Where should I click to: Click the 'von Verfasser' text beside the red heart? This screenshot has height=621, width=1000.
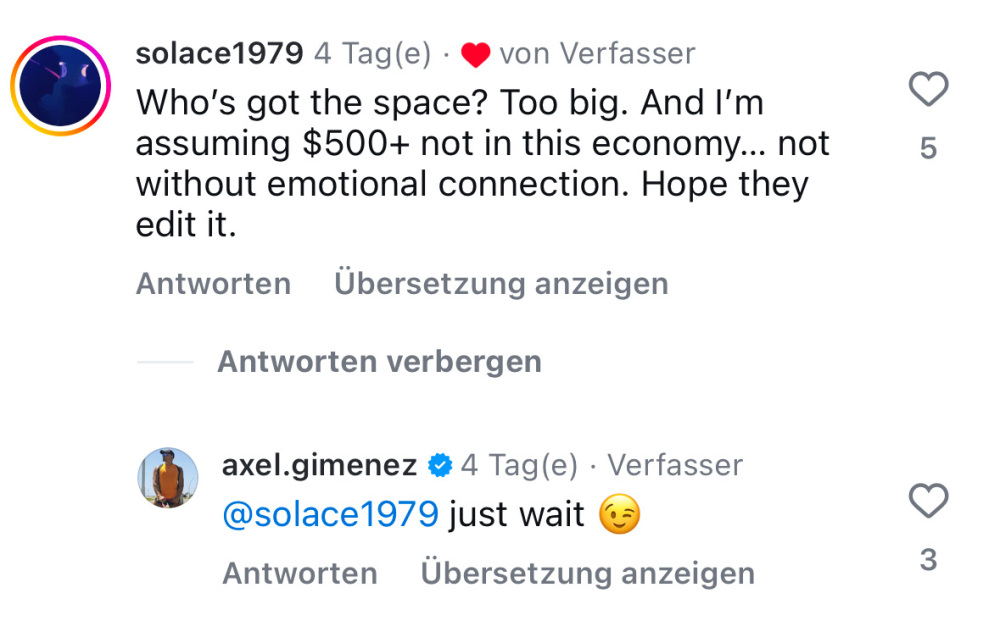(x=597, y=54)
